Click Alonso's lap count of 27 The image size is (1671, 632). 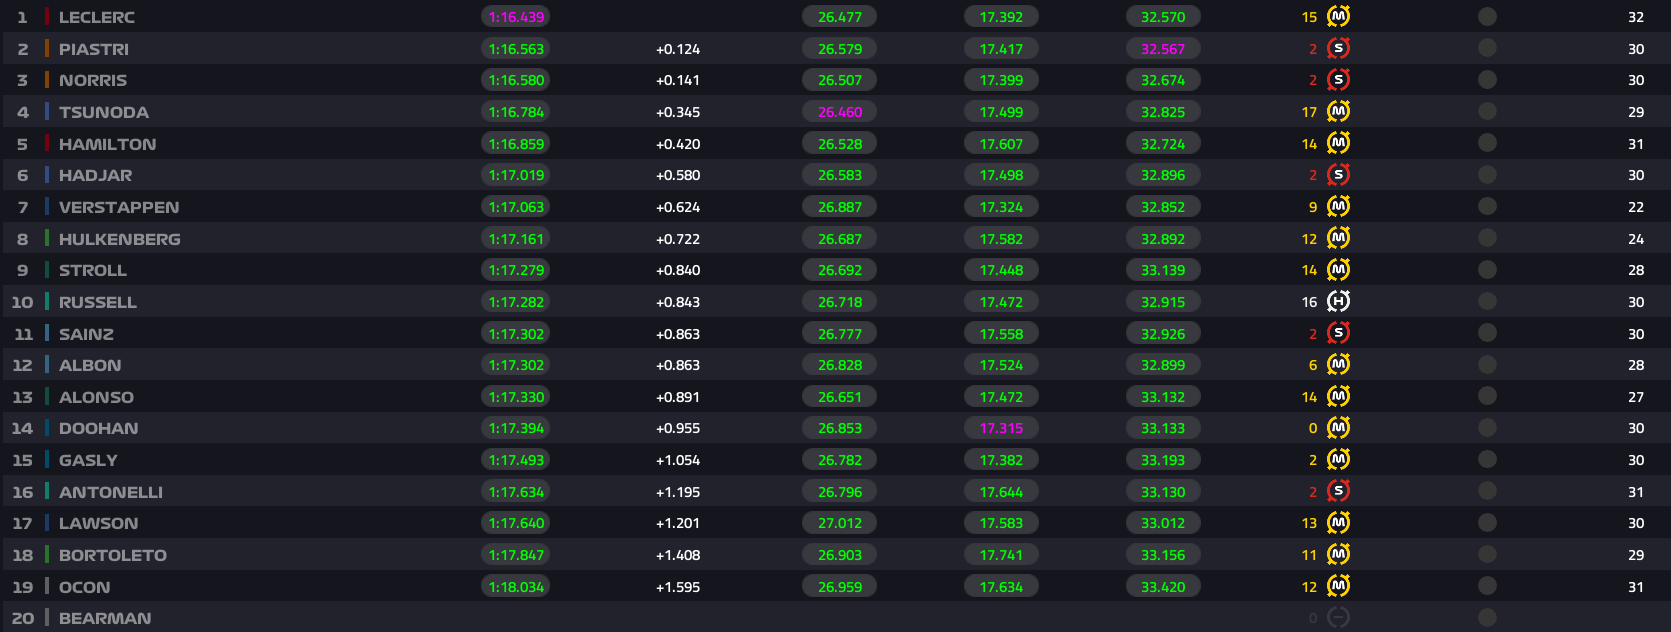pyautogui.click(x=1636, y=397)
